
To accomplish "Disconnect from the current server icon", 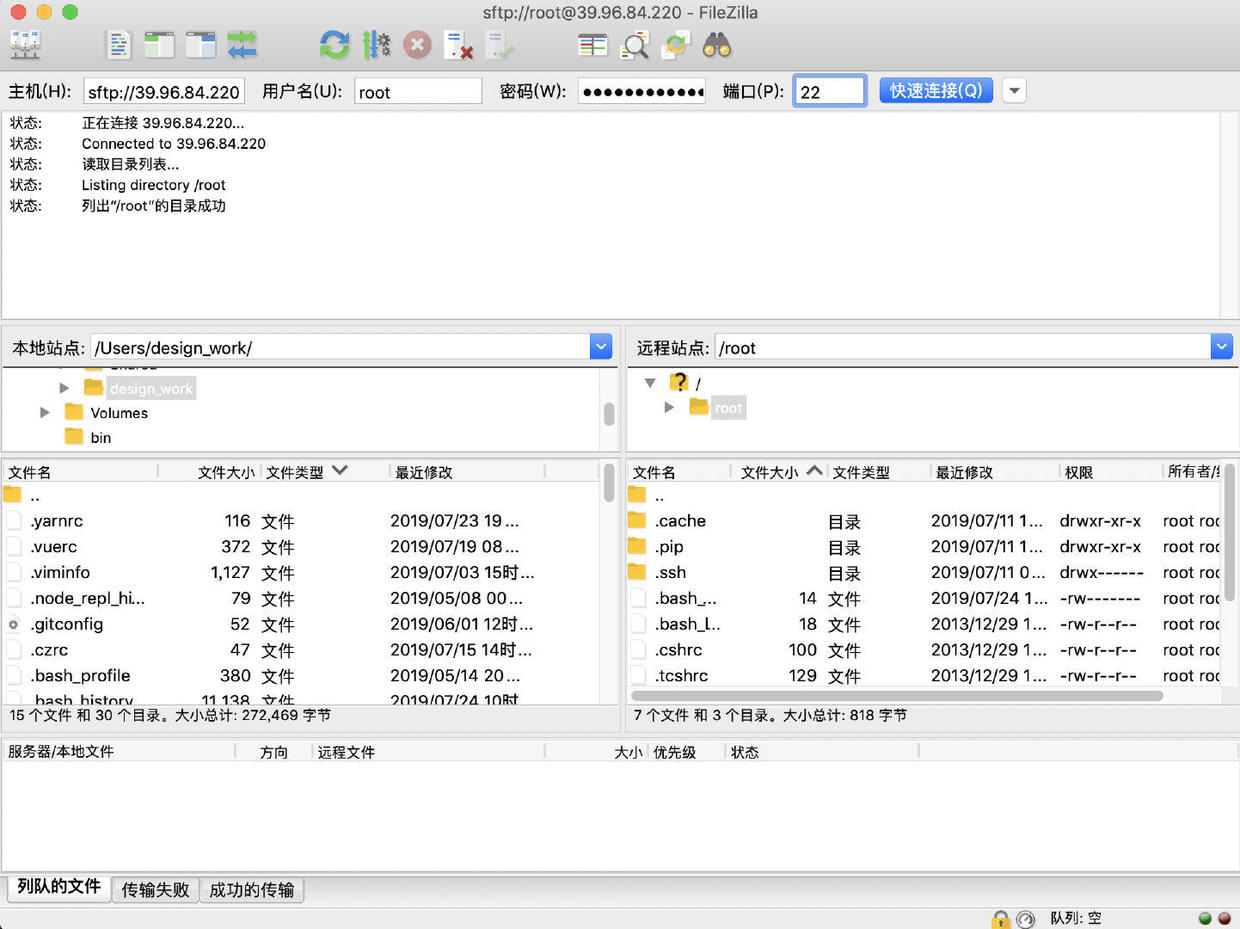I will pyautogui.click(x=458, y=44).
